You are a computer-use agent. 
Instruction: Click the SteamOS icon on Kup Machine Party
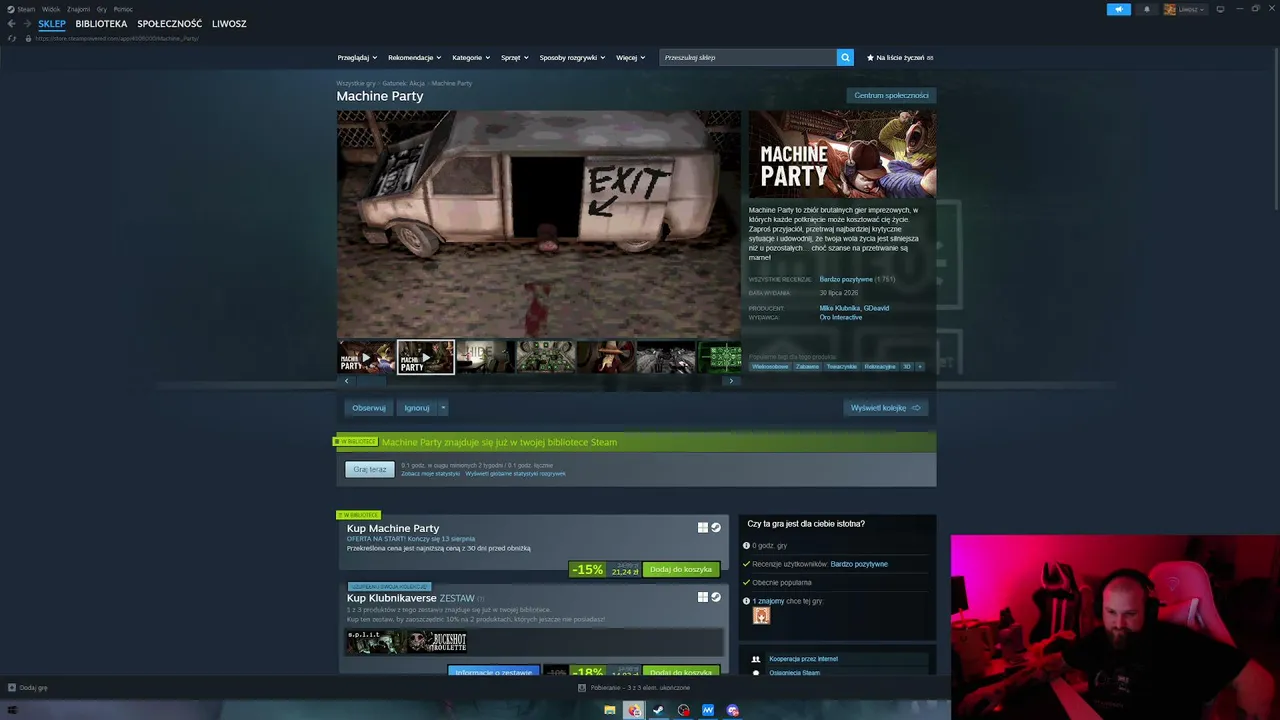(715, 528)
